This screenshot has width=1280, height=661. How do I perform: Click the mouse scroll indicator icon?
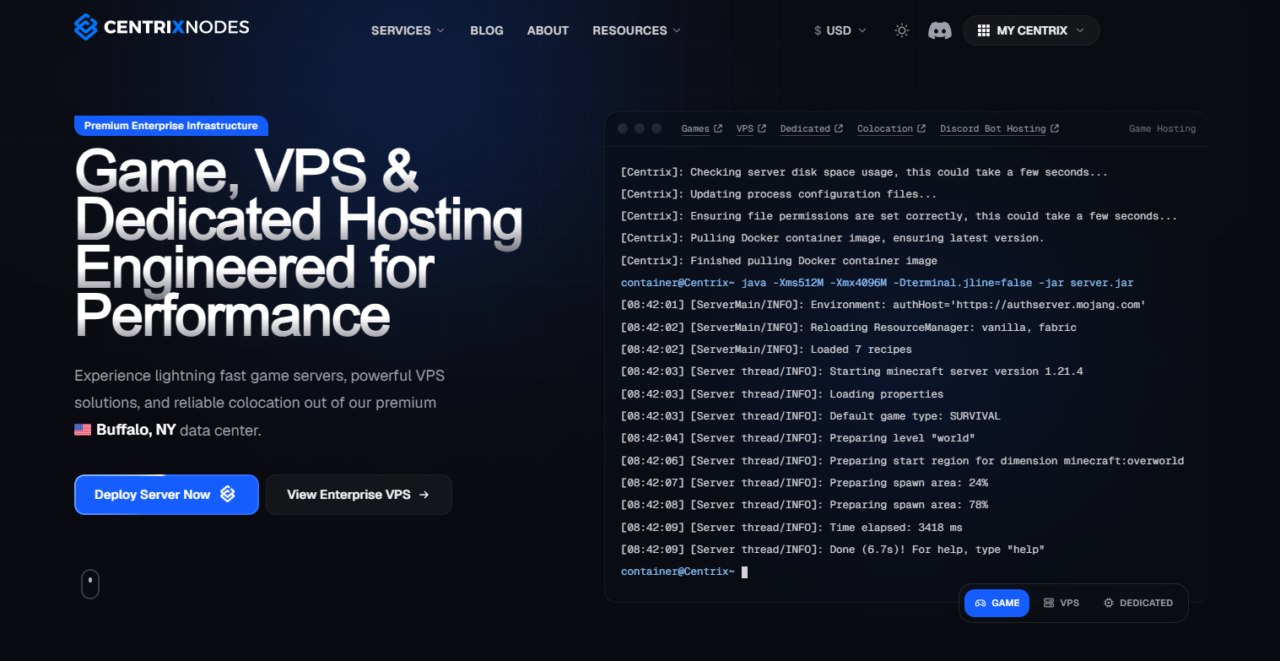pyautogui.click(x=90, y=584)
